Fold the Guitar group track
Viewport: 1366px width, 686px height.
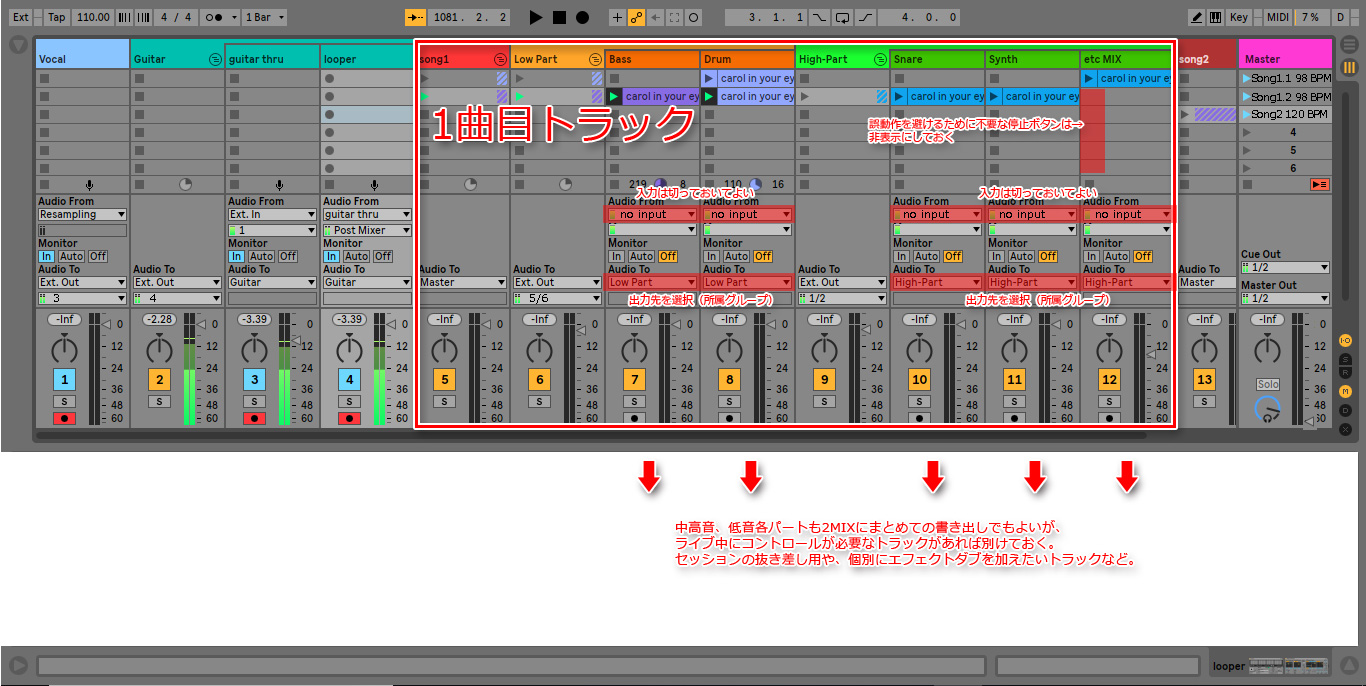[x=215, y=59]
